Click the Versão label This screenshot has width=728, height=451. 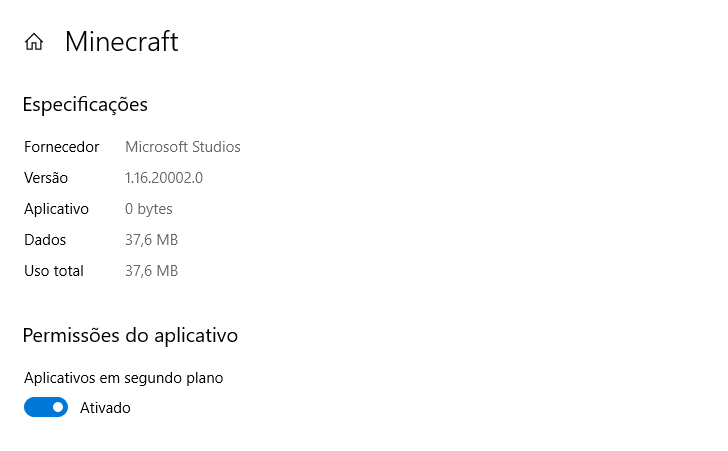click(x=46, y=178)
